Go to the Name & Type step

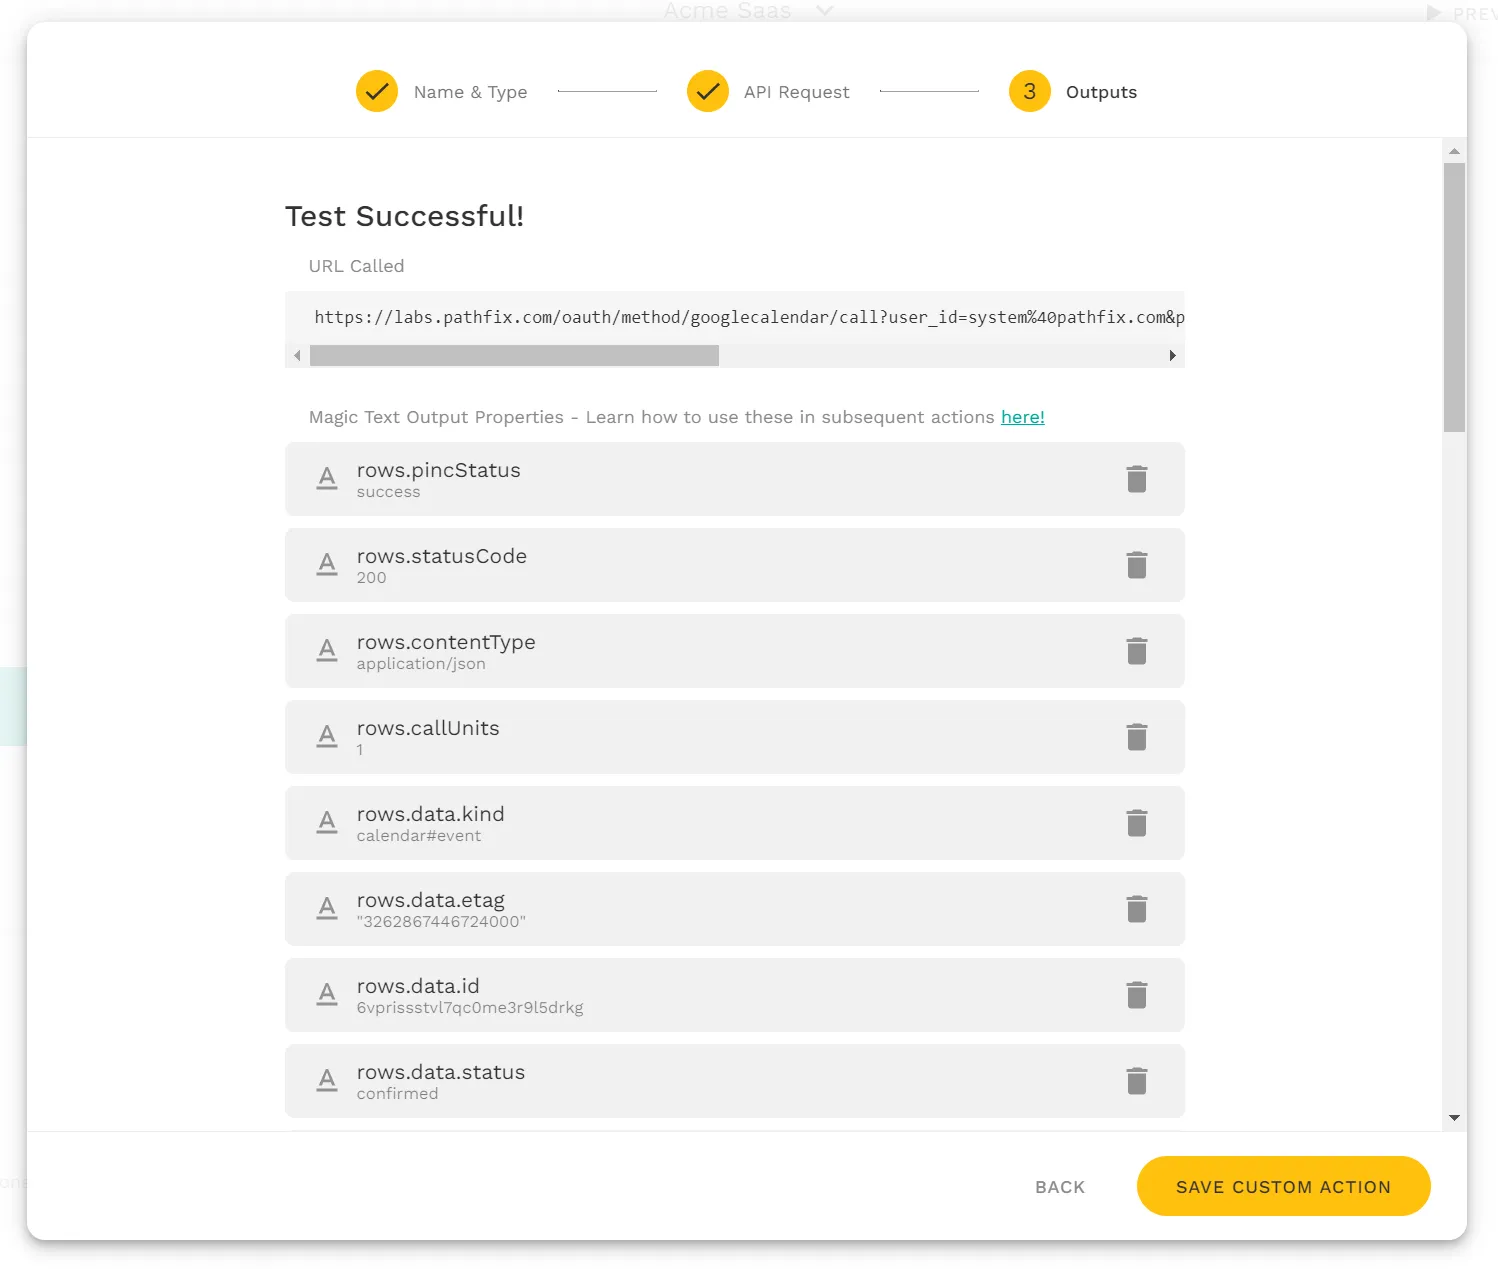click(x=442, y=92)
